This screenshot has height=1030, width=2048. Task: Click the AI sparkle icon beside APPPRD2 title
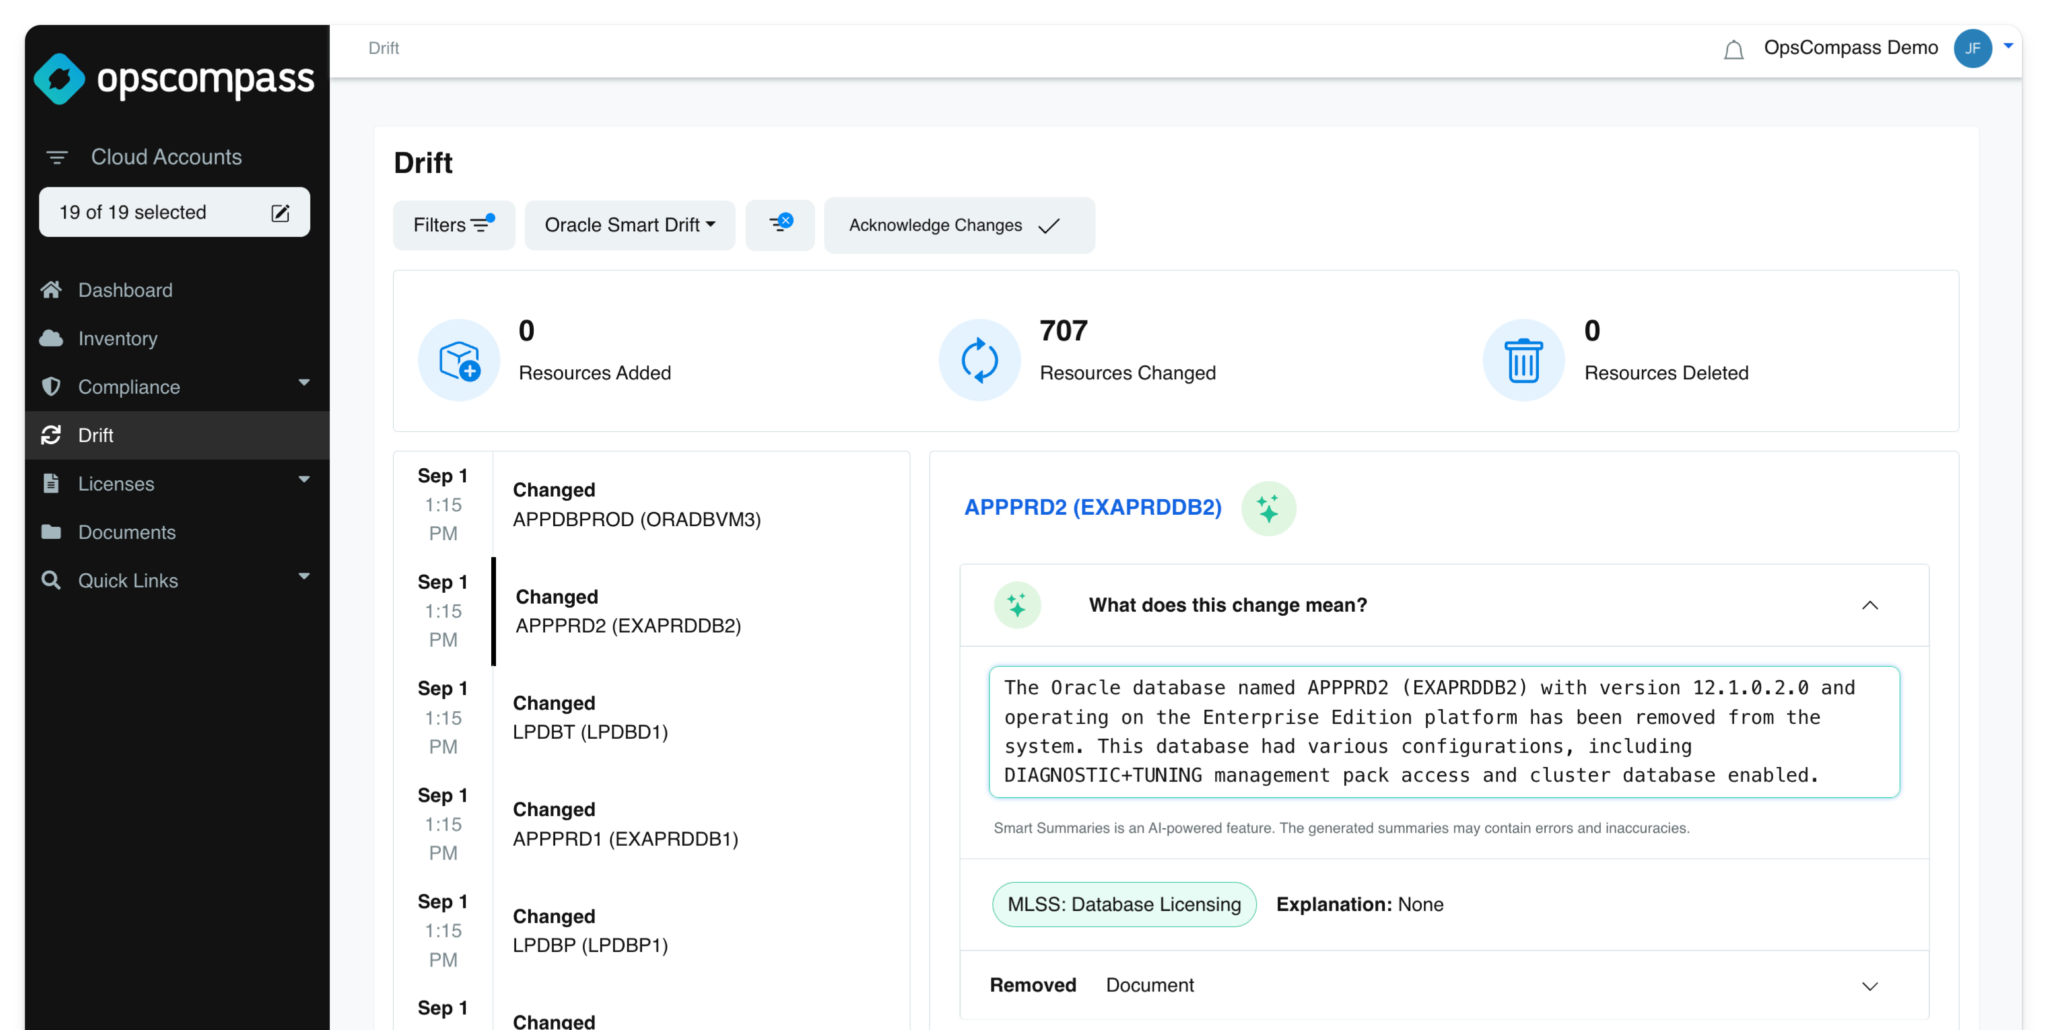click(1268, 508)
